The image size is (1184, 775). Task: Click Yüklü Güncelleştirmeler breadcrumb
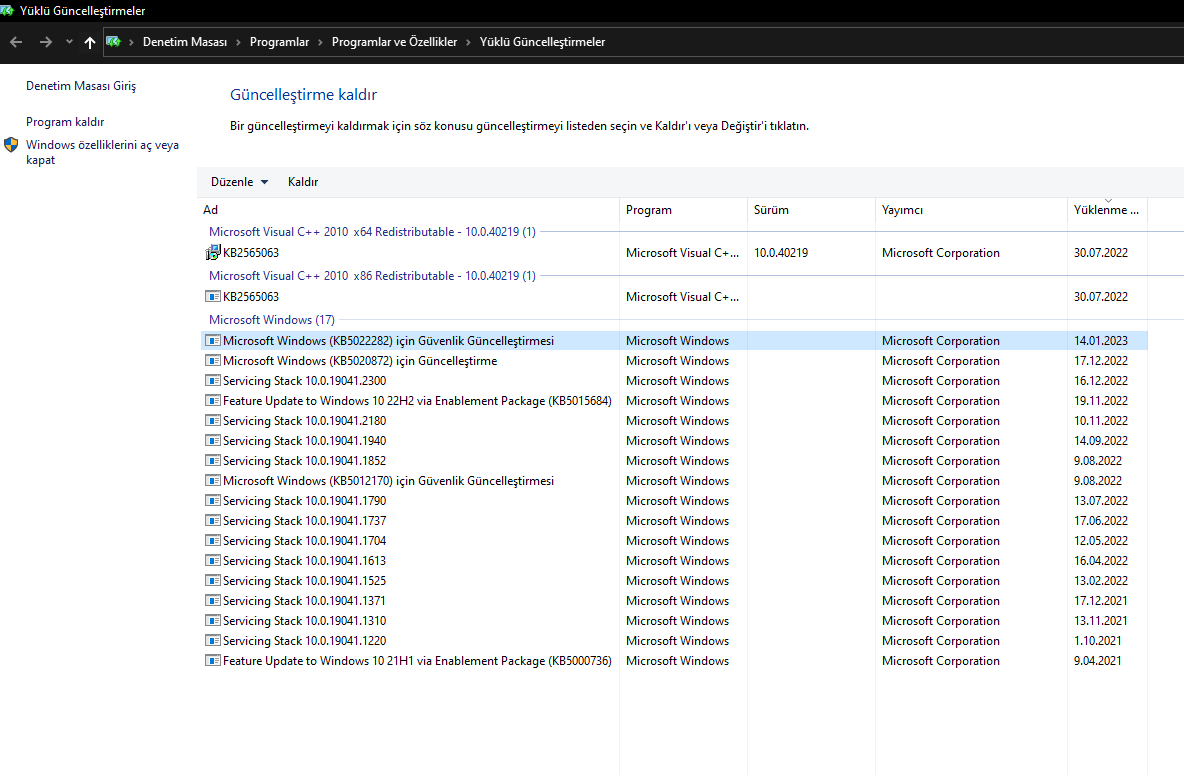[x=542, y=42]
